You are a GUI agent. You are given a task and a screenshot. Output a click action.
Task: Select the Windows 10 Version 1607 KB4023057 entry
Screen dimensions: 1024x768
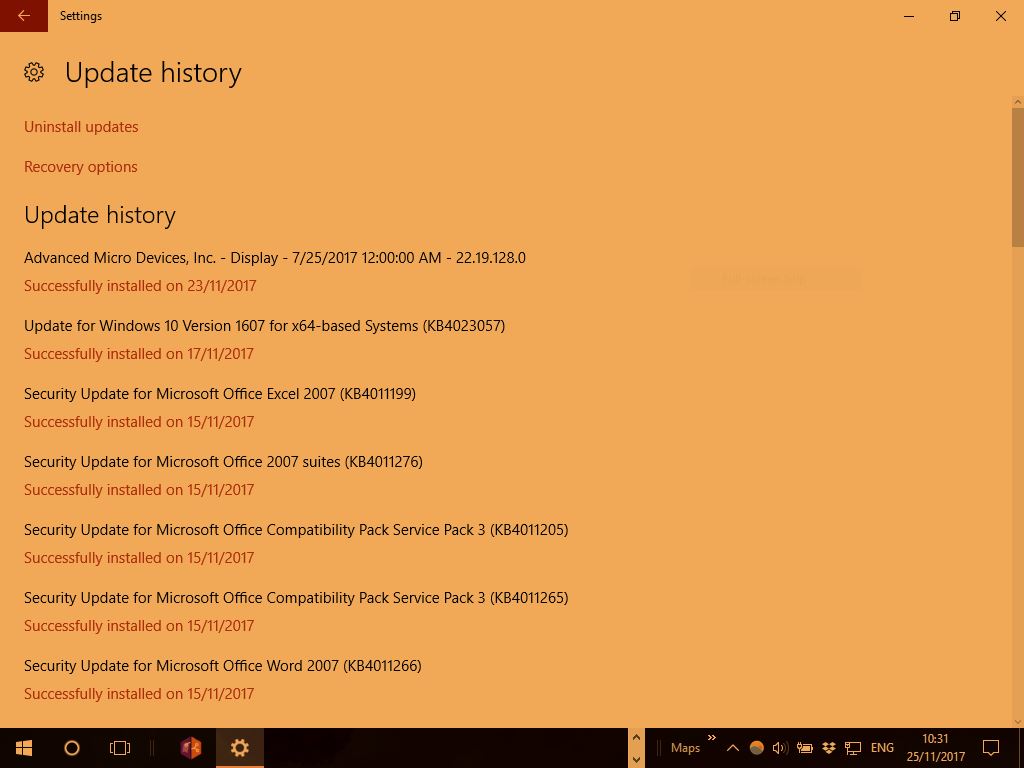pyautogui.click(x=264, y=326)
